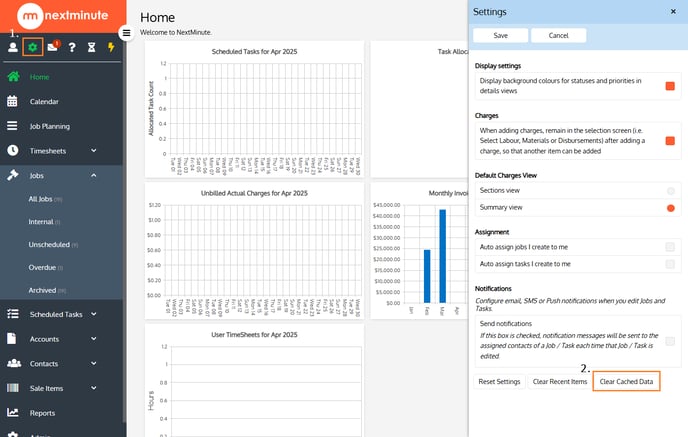Screen dimensions: 688x437
Task: Toggle the sidebar hamburger button
Action: pyautogui.click(x=126, y=33)
